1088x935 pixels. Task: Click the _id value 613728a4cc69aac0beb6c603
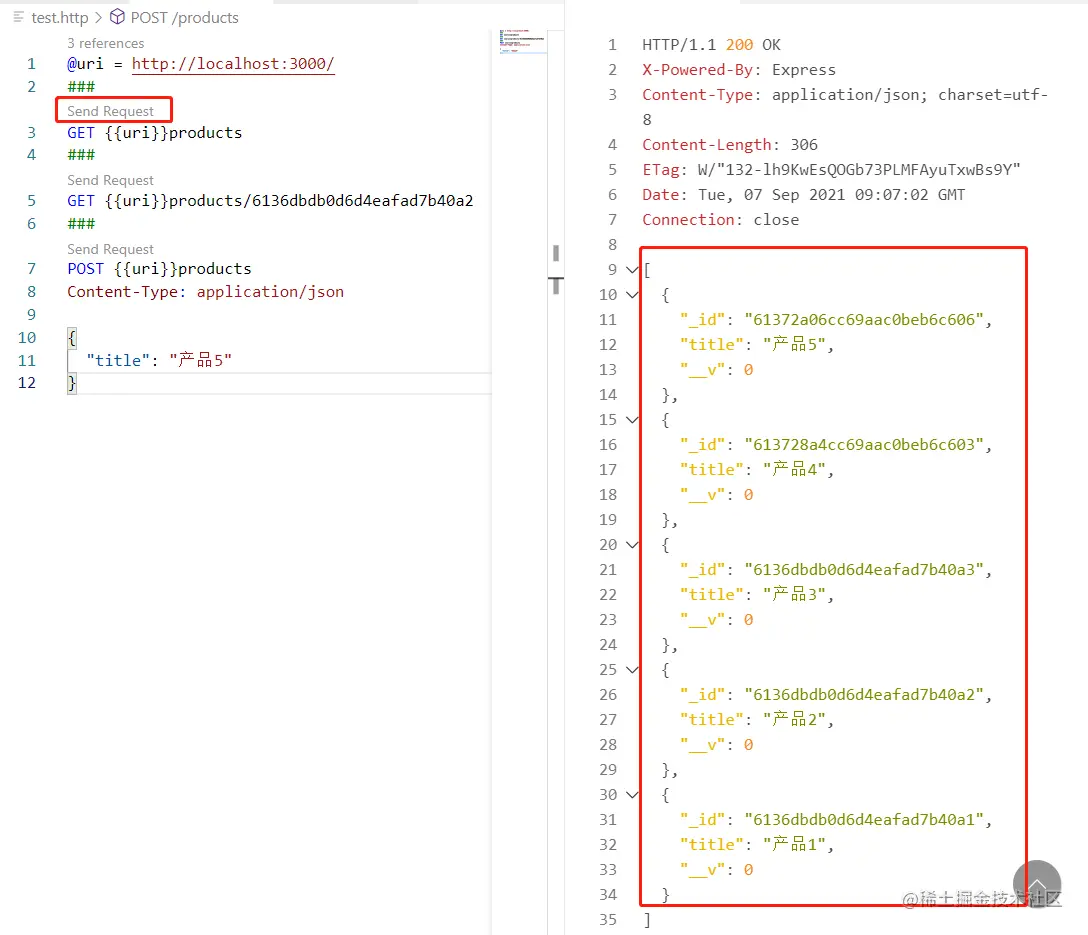864,445
